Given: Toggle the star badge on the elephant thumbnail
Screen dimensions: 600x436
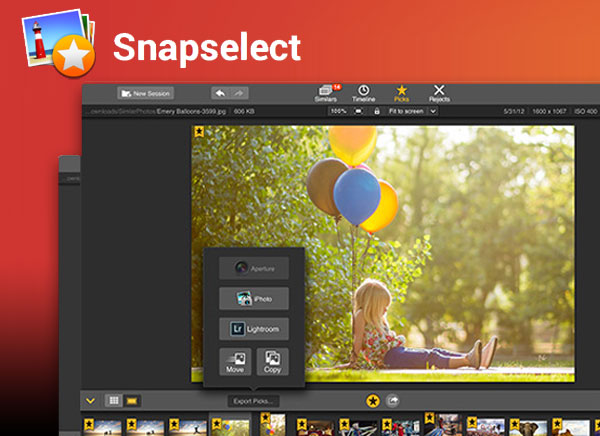Looking at the screenshot, I should pyautogui.click(x=515, y=423).
